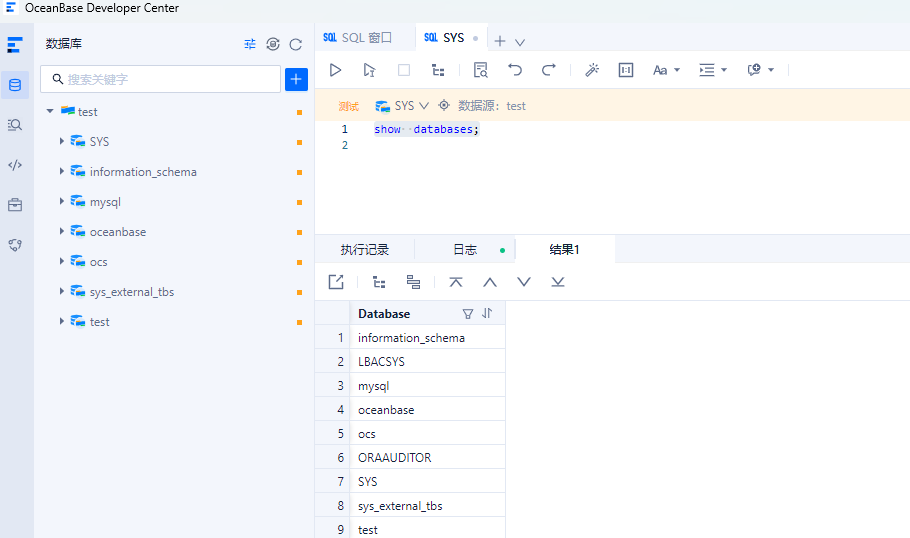The height and width of the screenshot is (538, 910).
Task: Open the briefcase tasks sidebar icon
Action: 15,205
